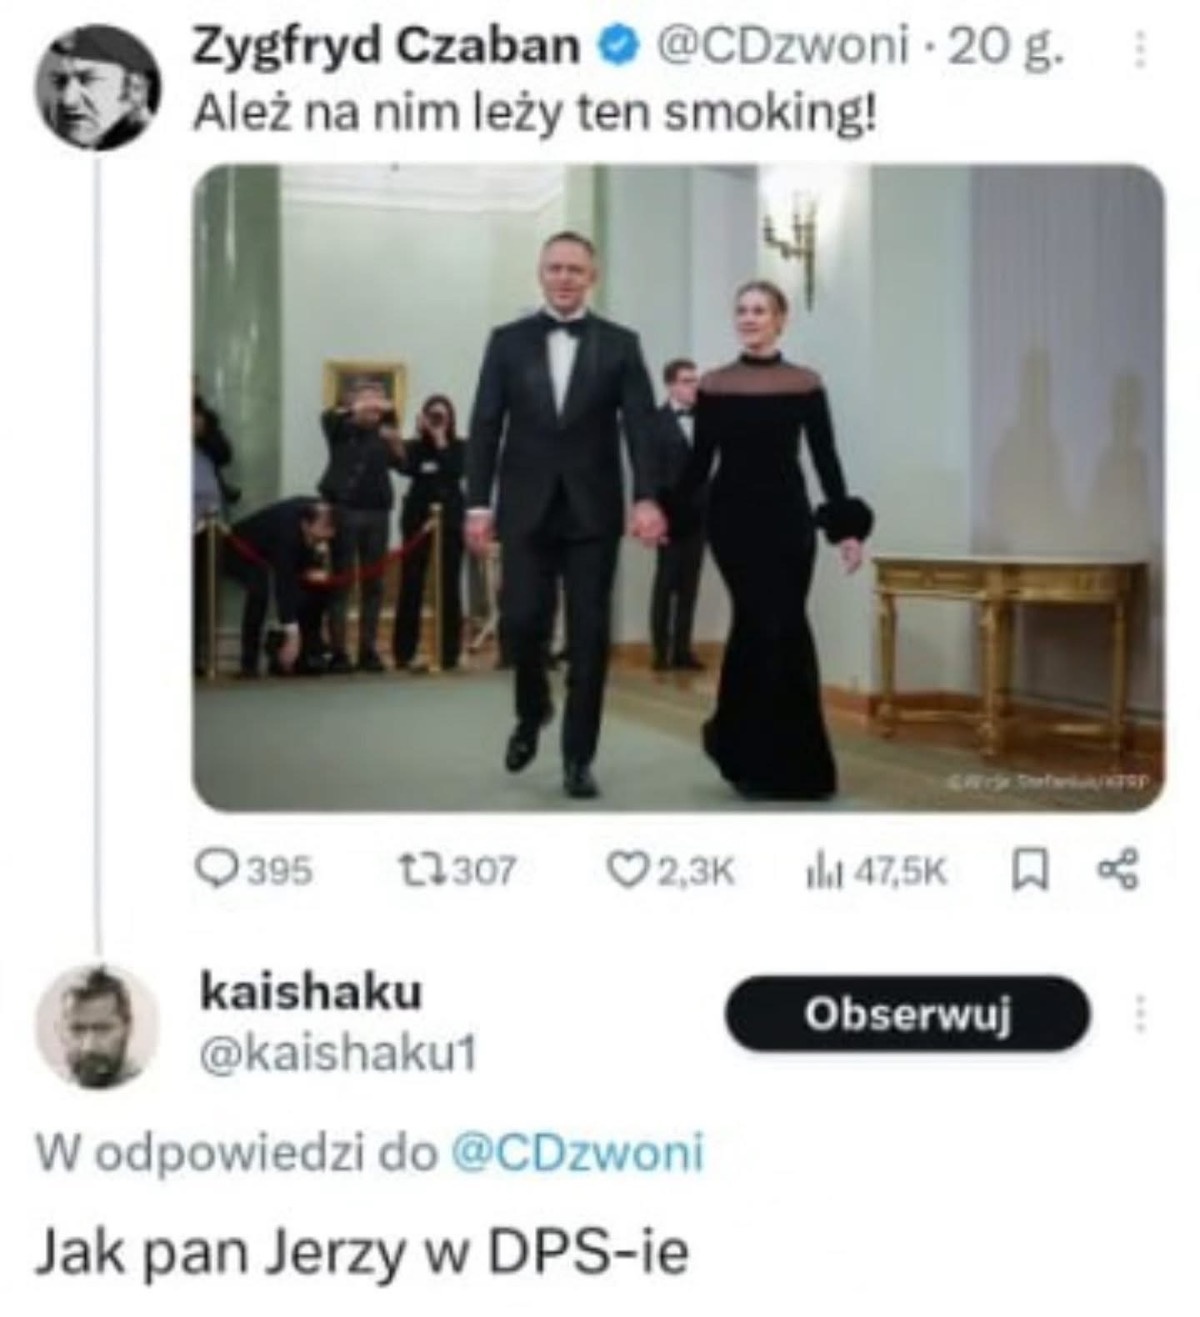The height and width of the screenshot is (1317, 1200).
Task: Open kaishaku's profile picture
Action: click(x=97, y=1024)
